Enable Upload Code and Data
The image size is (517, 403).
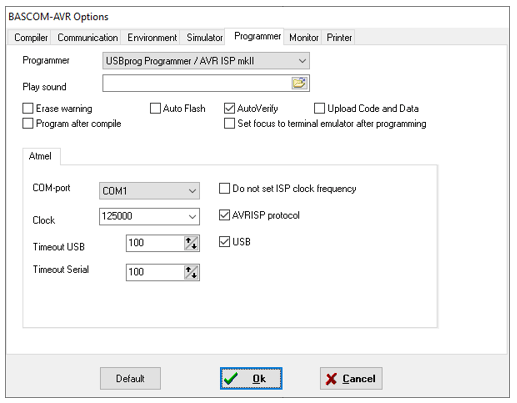319,108
